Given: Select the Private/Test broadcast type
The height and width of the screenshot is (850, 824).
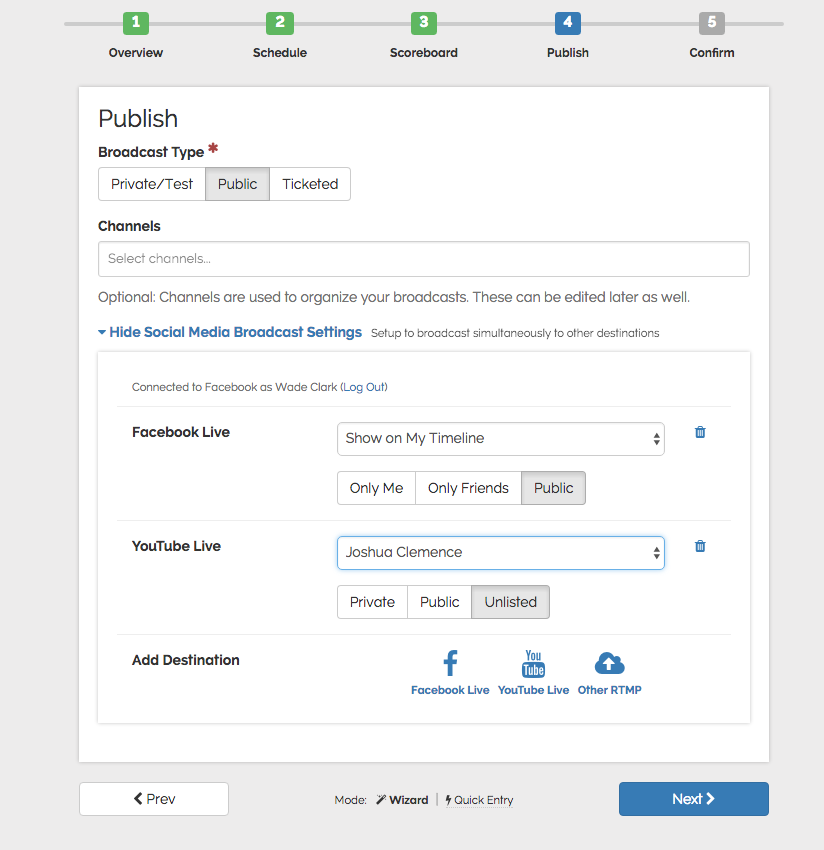Looking at the screenshot, I should pyautogui.click(x=152, y=184).
